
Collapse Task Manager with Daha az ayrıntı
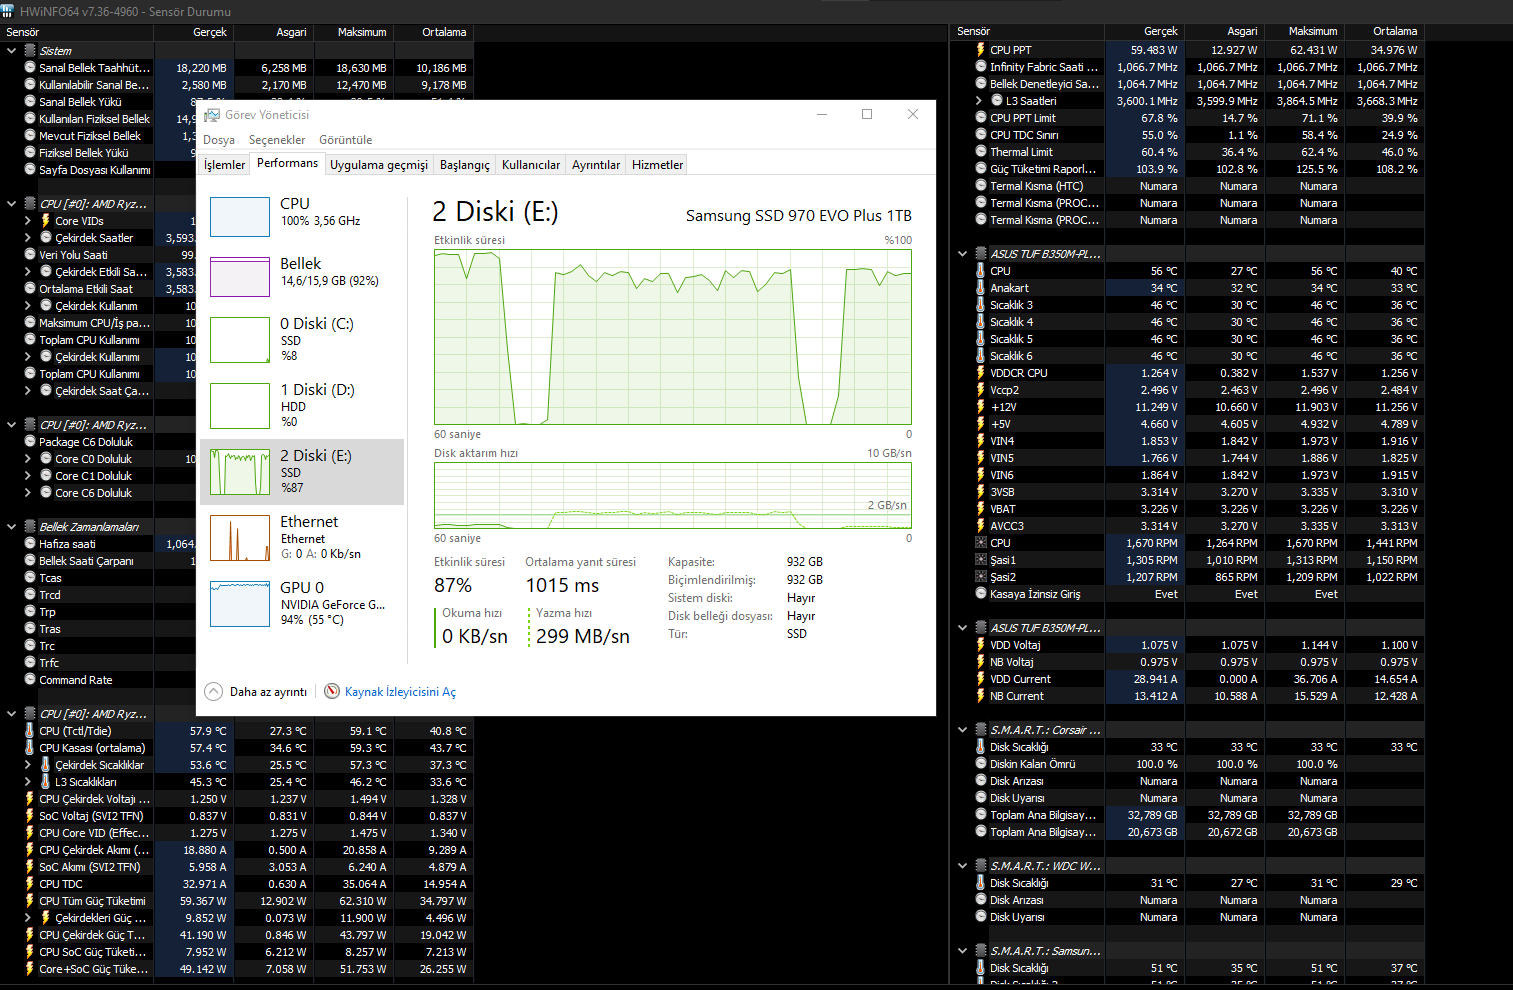pyautogui.click(x=256, y=691)
